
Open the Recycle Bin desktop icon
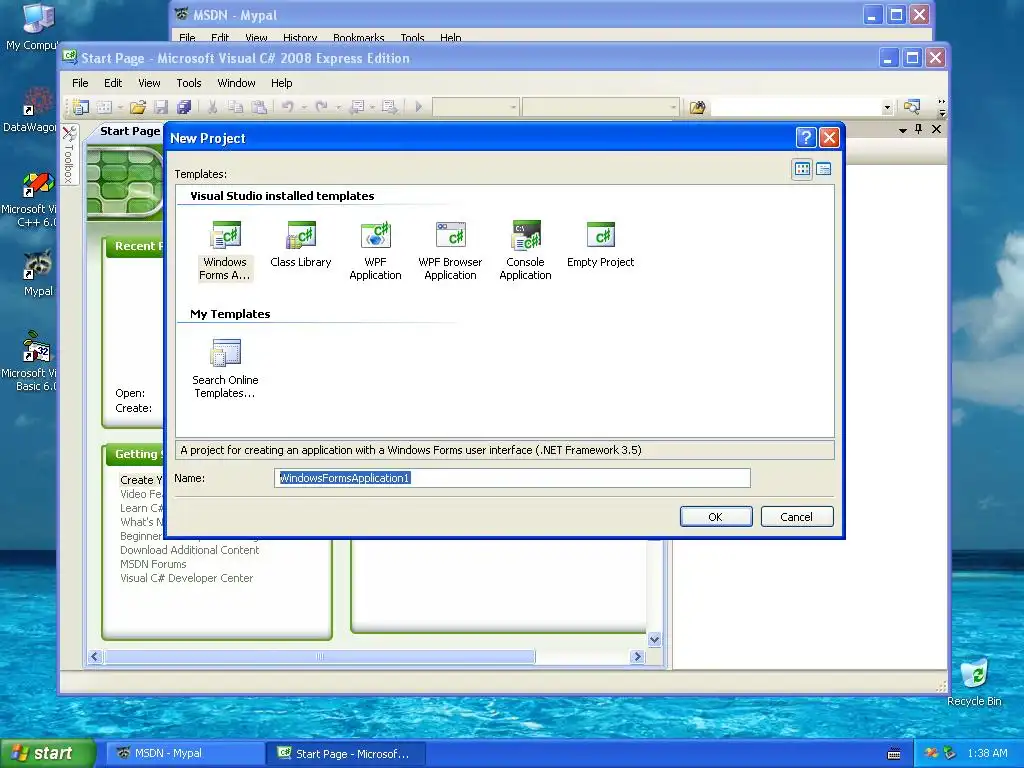pyautogui.click(x=974, y=681)
